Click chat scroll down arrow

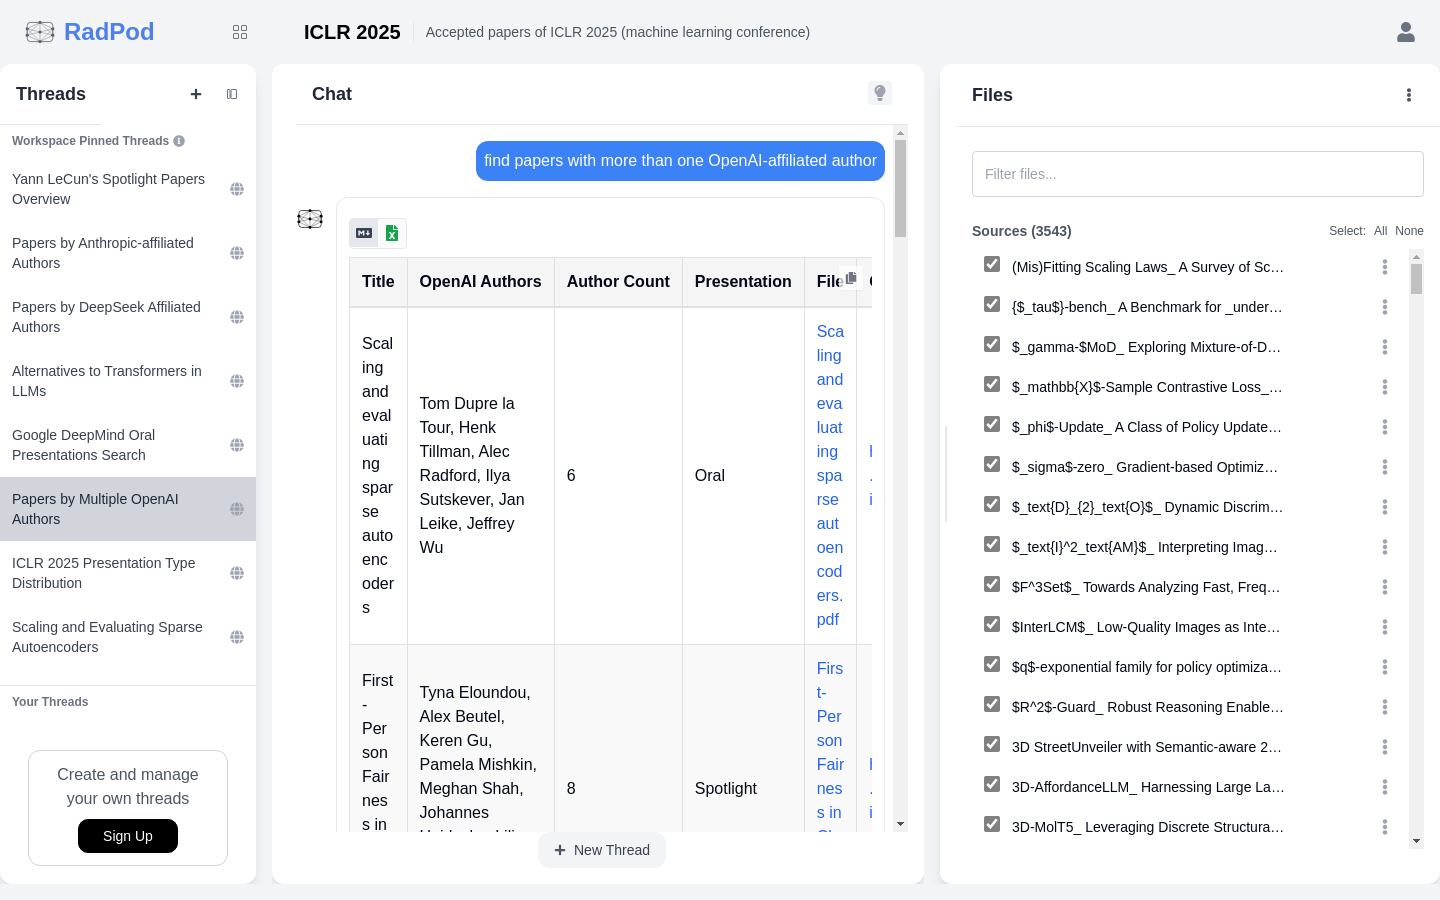click(x=900, y=825)
